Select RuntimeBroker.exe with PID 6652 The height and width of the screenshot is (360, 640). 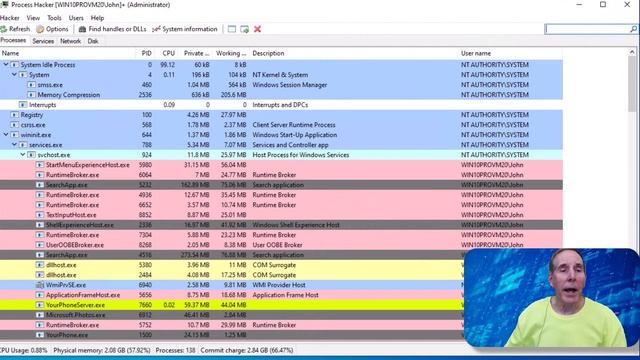(x=281, y=205)
